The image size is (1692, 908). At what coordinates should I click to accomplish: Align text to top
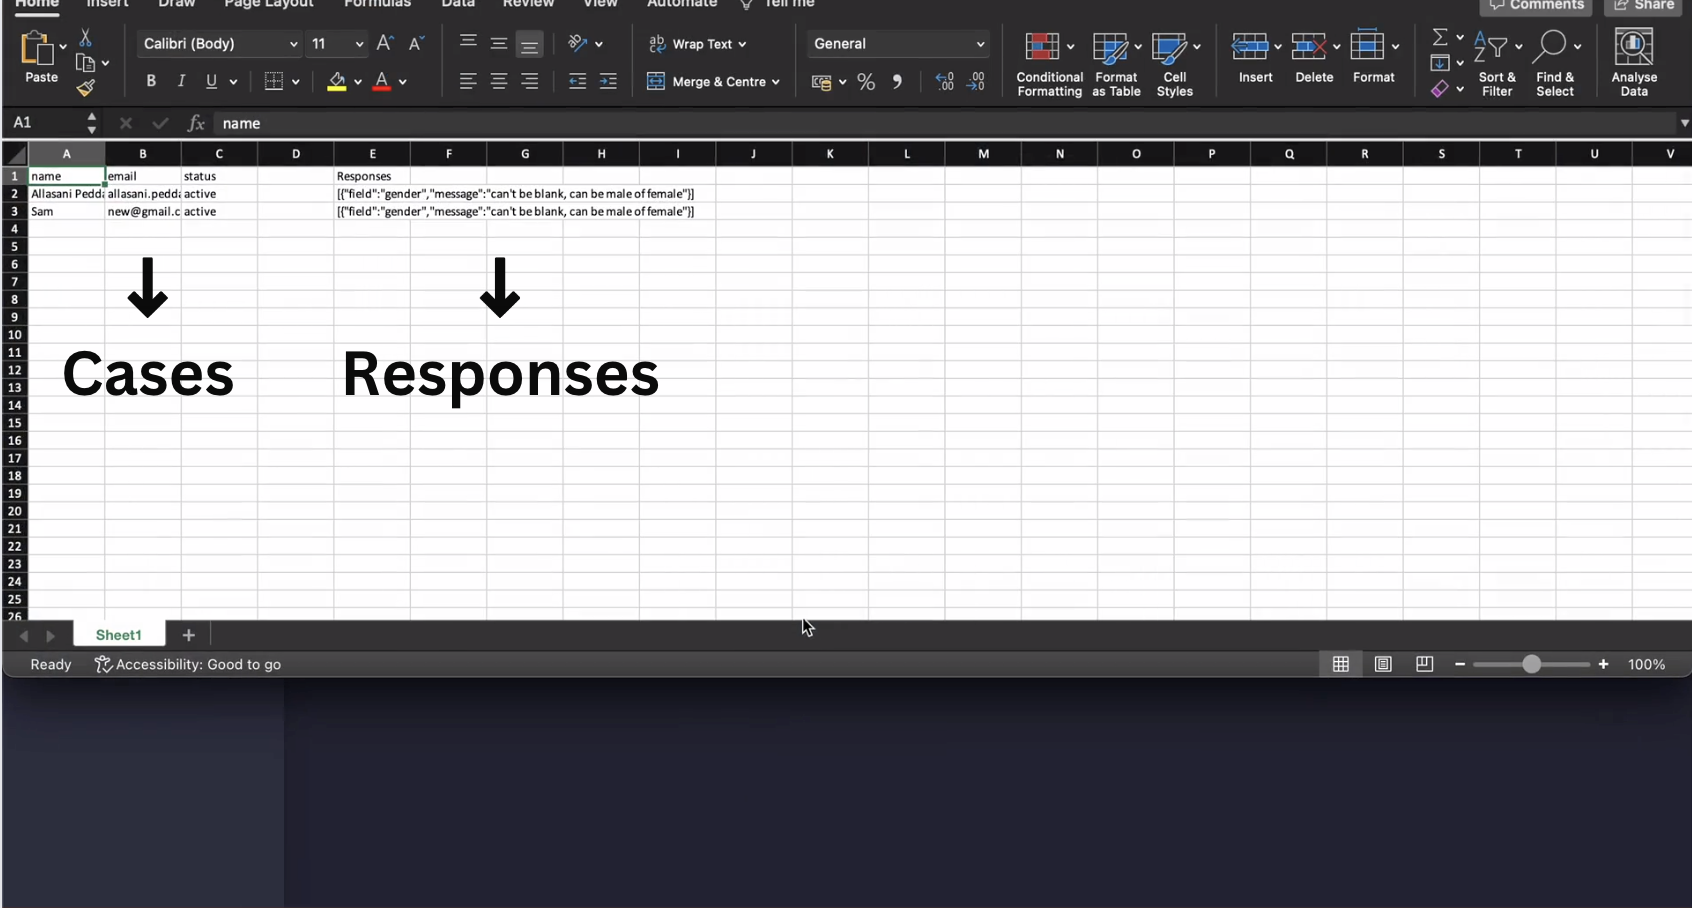468,43
